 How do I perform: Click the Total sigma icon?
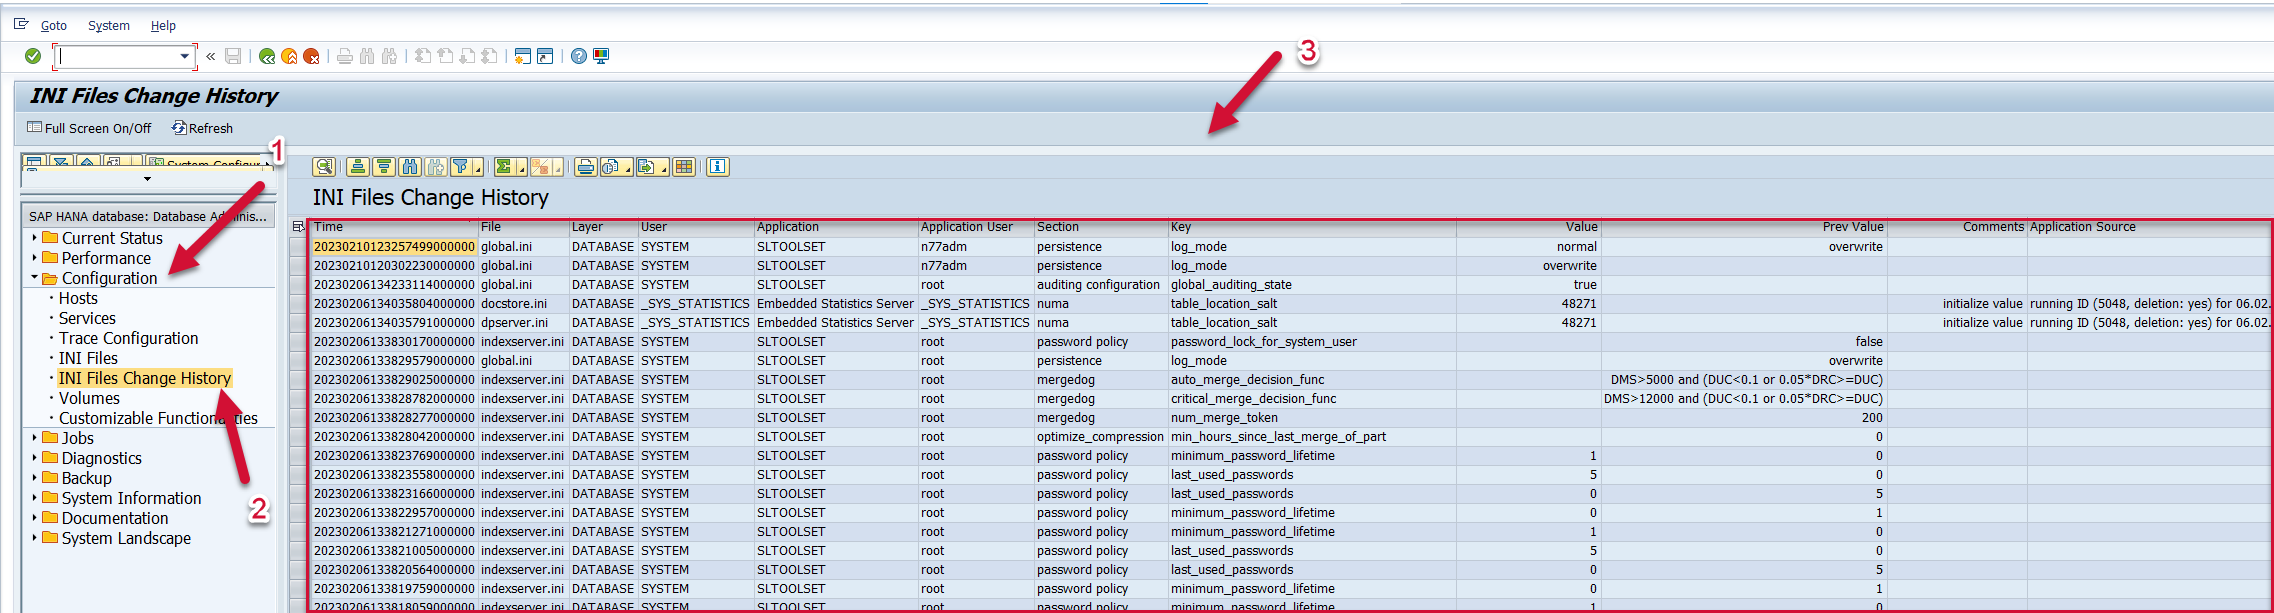click(505, 167)
